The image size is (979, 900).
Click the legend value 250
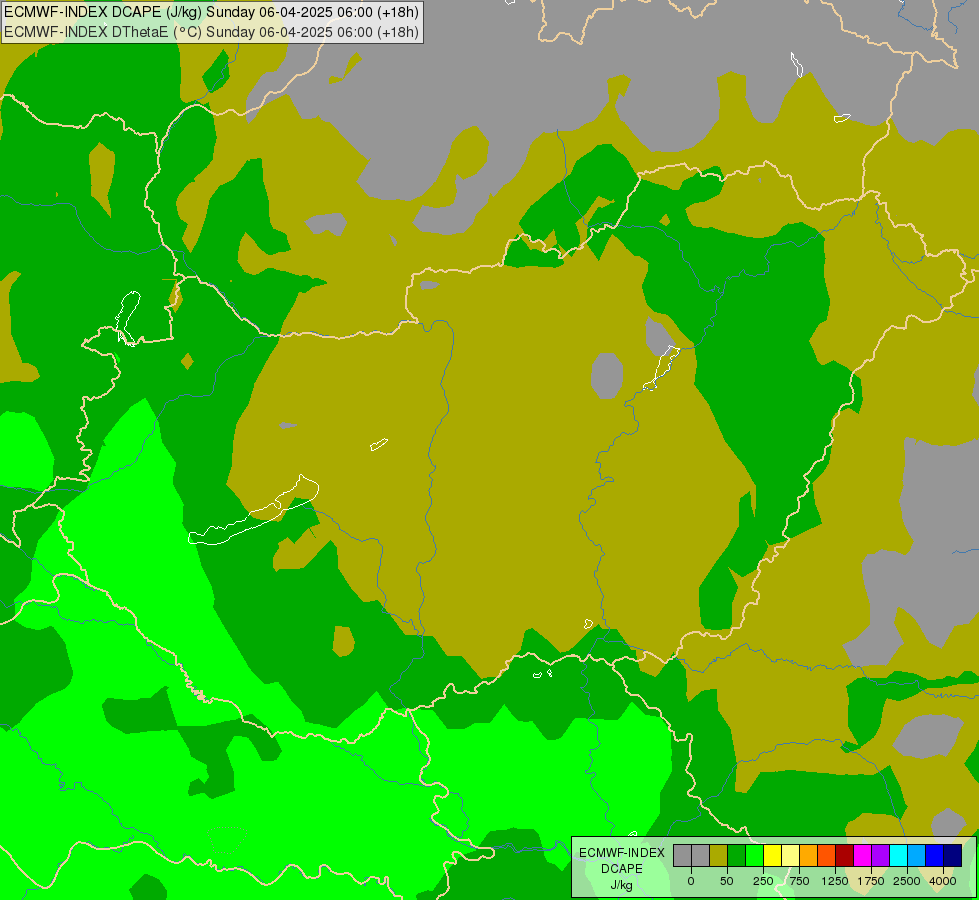click(x=763, y=881)
